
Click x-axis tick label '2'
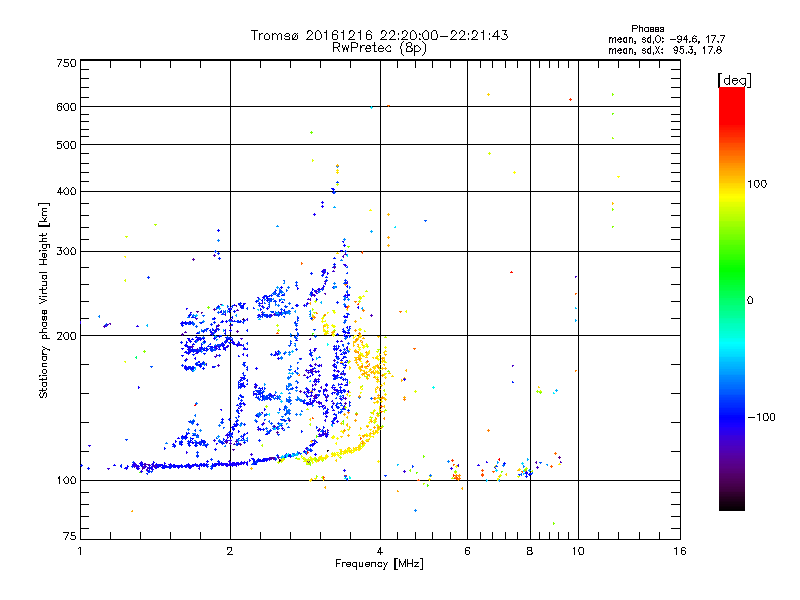[230, 551]
